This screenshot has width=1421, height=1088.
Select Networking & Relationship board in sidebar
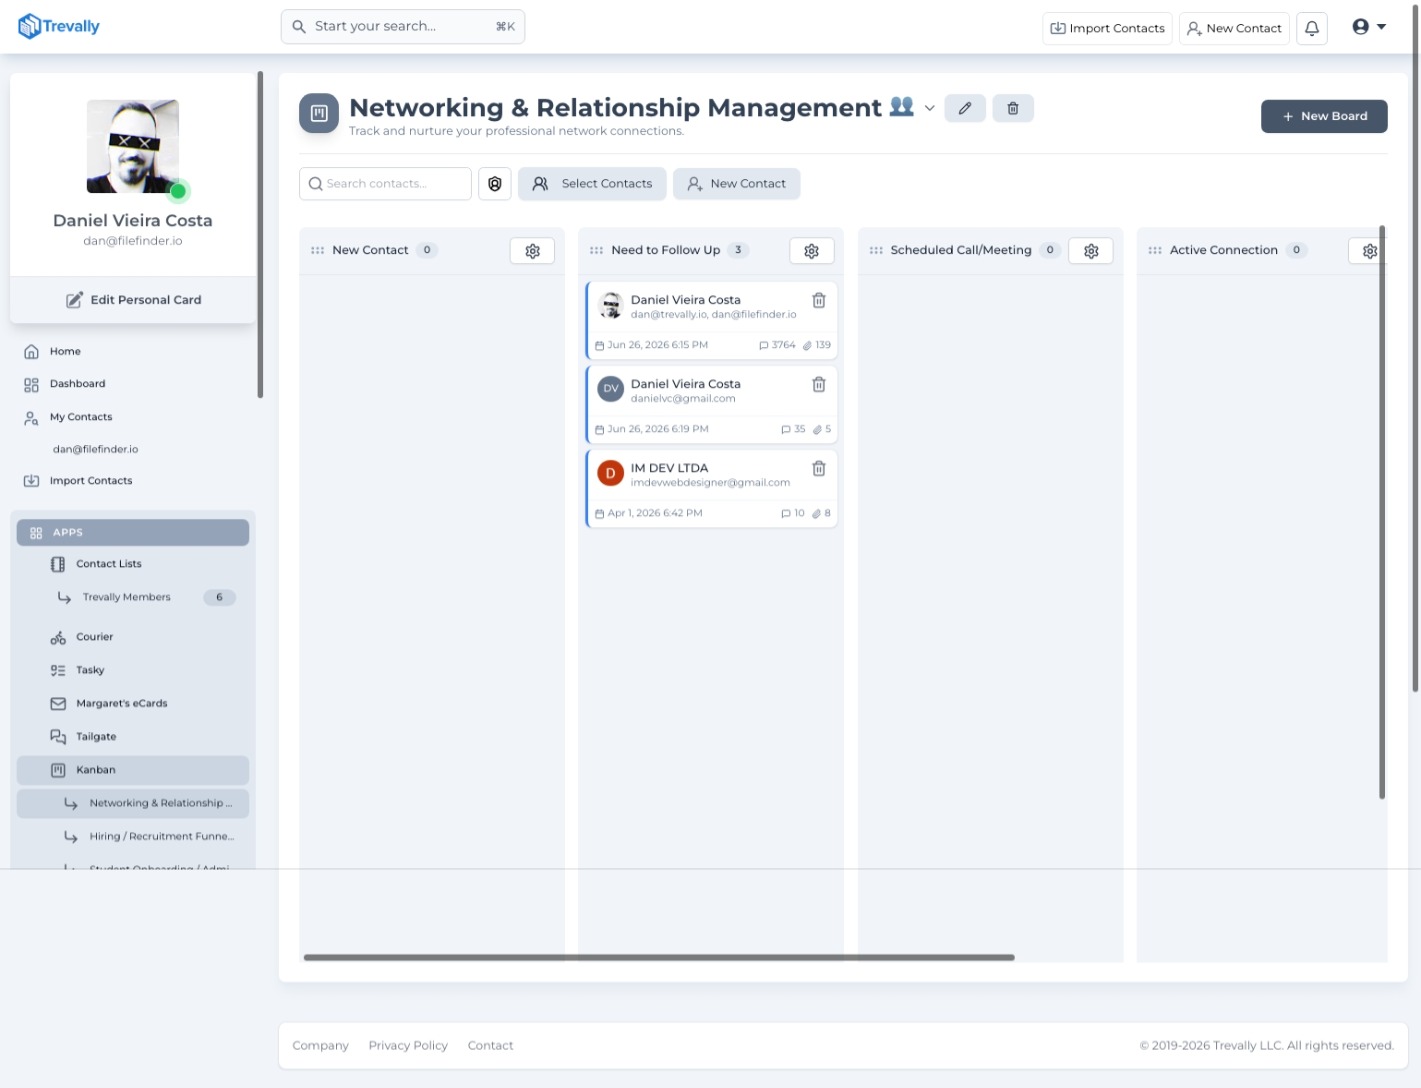click(x=133, y=804)
